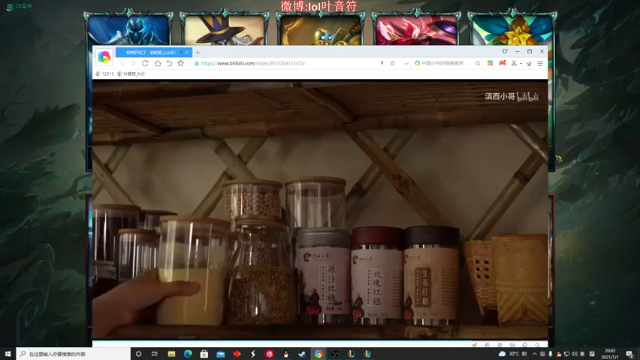Select the blue armored champion portrait

point(128,29)
